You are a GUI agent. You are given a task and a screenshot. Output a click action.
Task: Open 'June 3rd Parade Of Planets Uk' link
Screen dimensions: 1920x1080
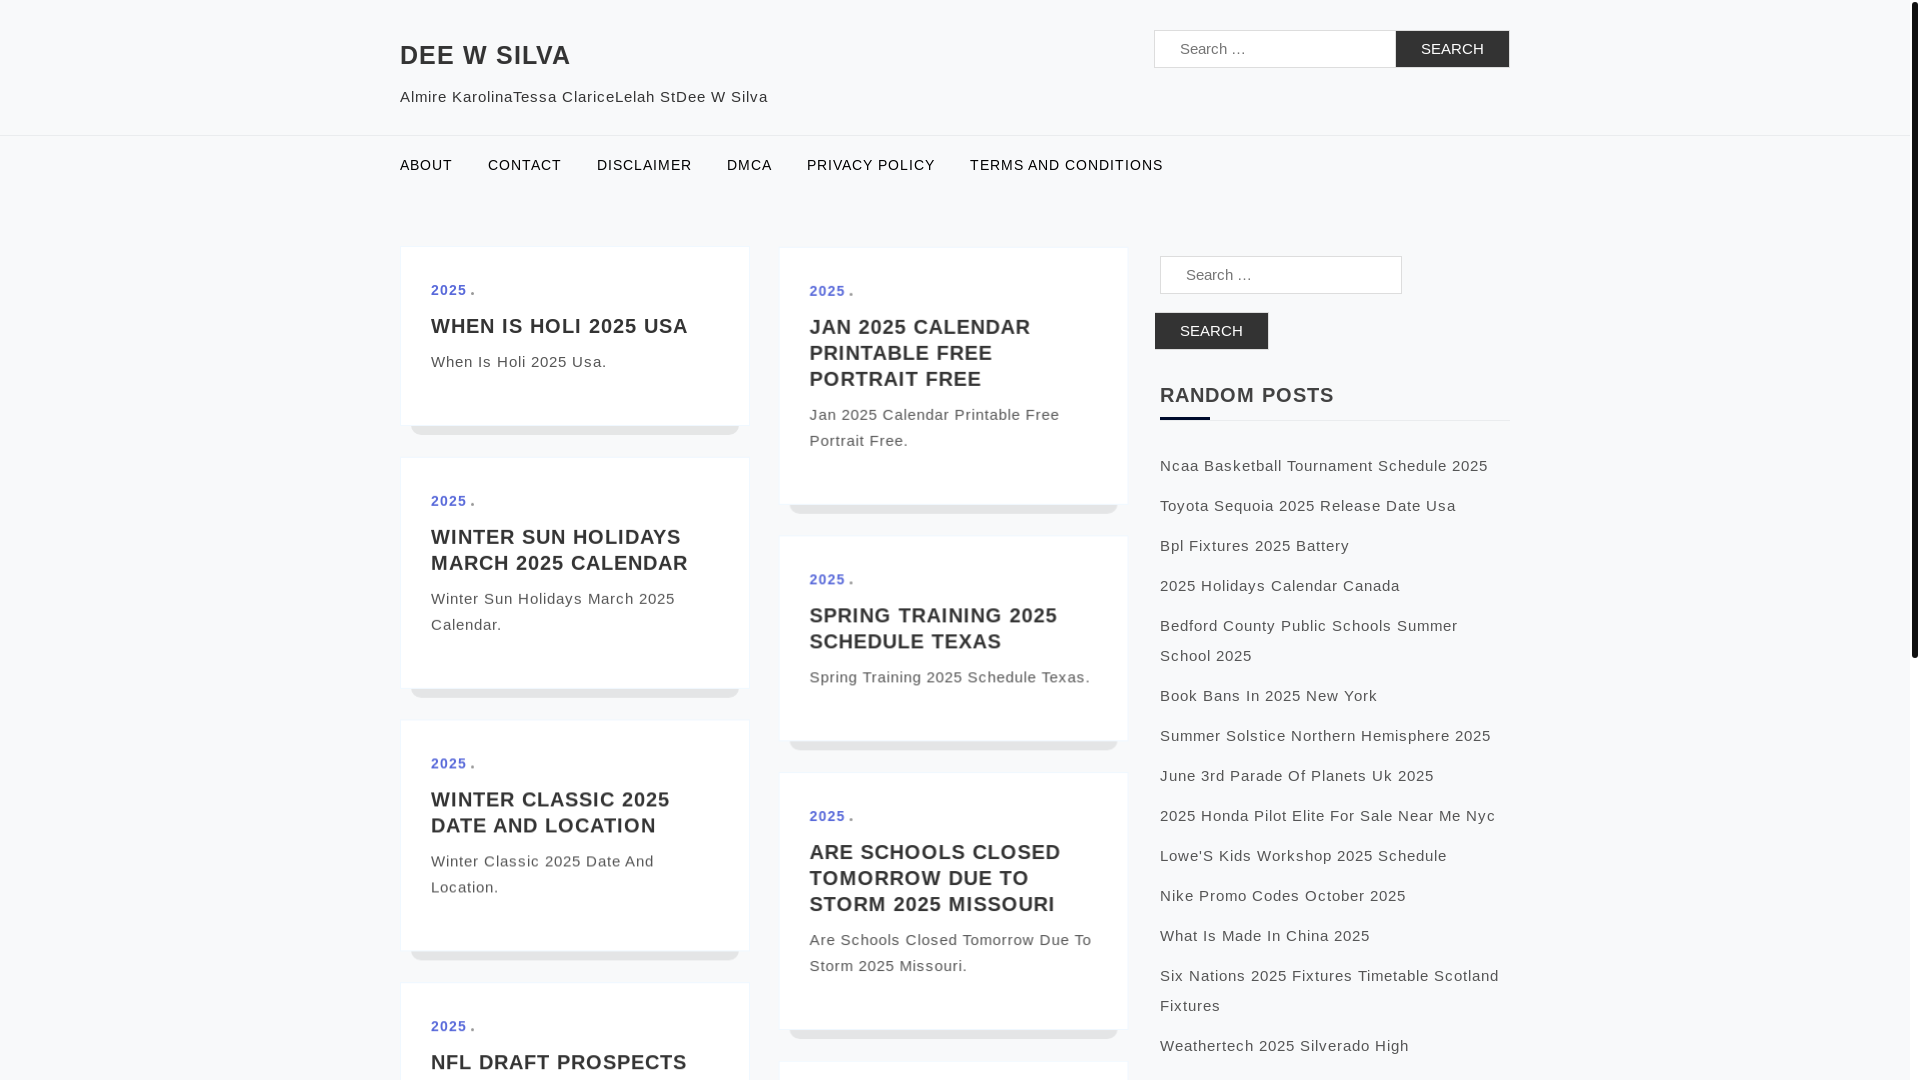coord(1297,776)
